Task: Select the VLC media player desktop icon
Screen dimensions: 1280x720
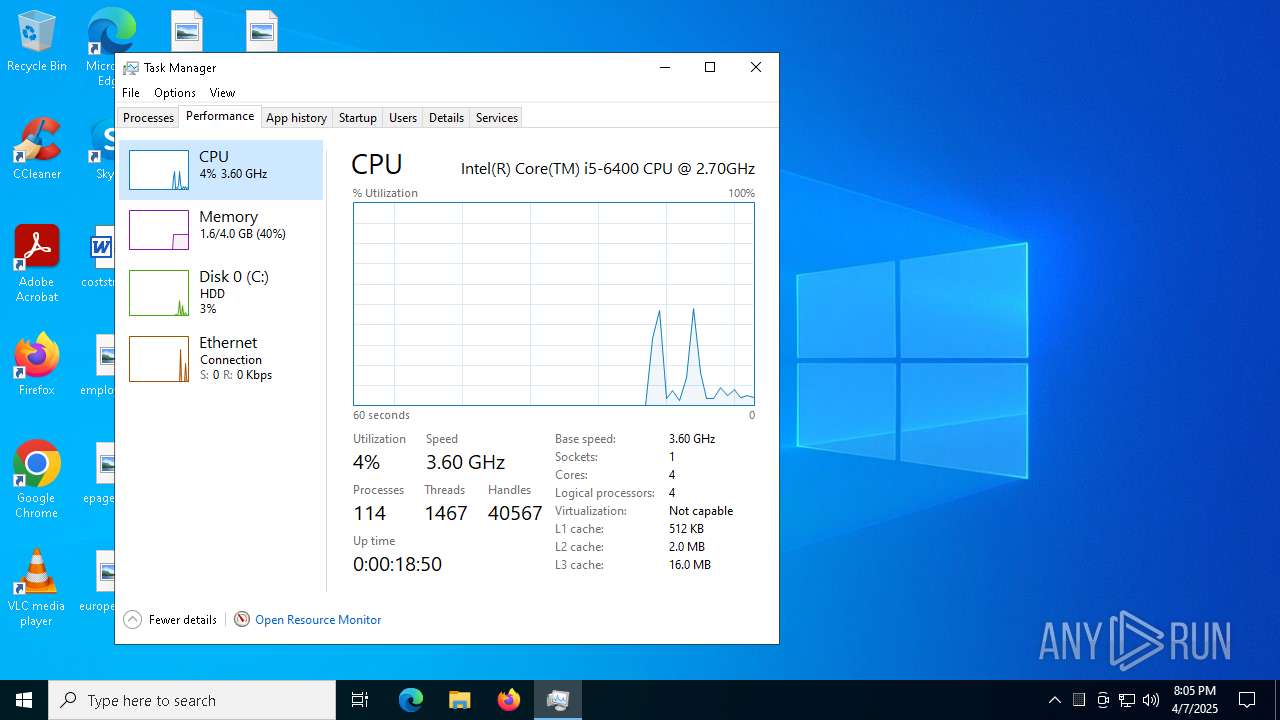Action: (x=37, y=588)
